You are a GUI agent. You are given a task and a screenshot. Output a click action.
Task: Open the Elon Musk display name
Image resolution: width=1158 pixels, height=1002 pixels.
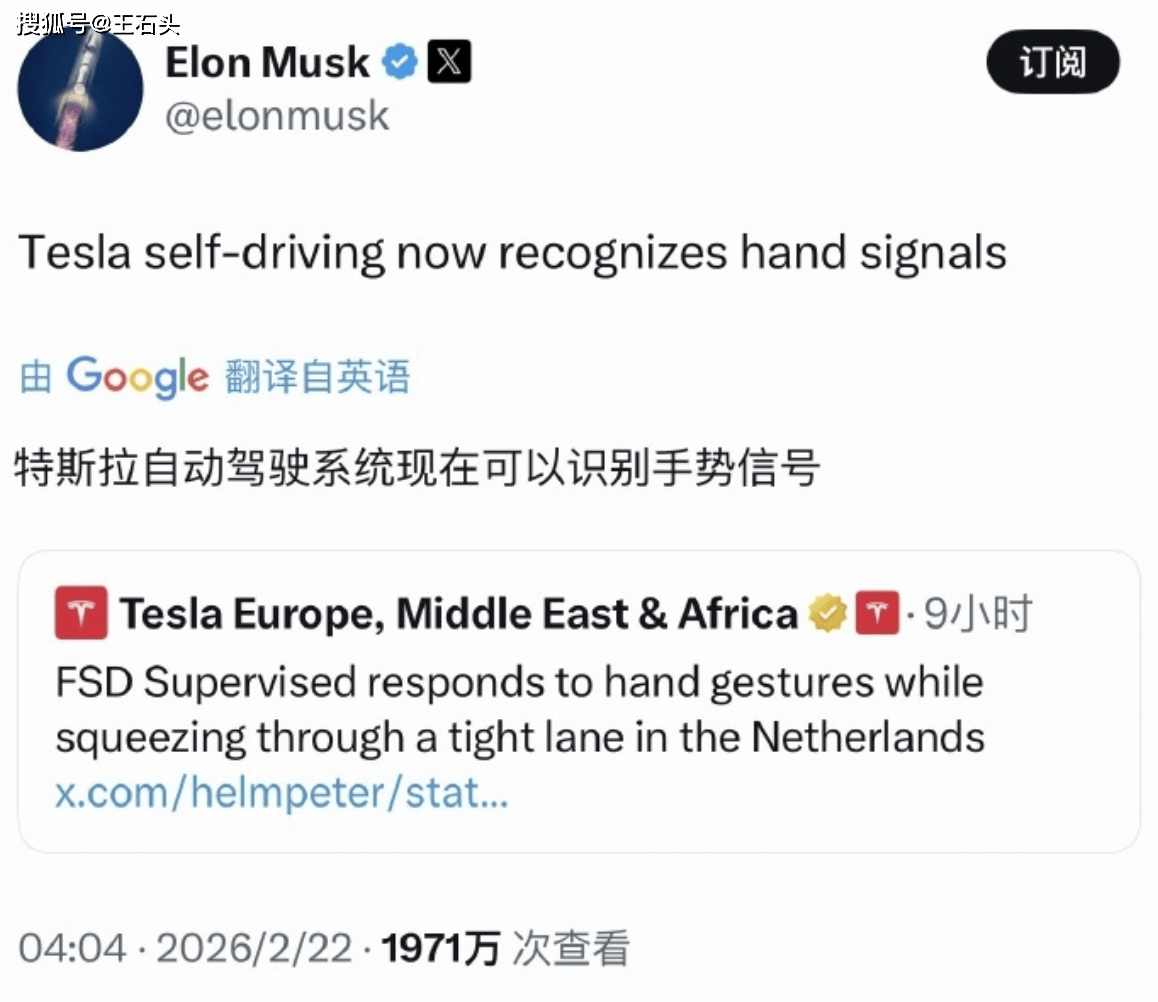[267, 63]
